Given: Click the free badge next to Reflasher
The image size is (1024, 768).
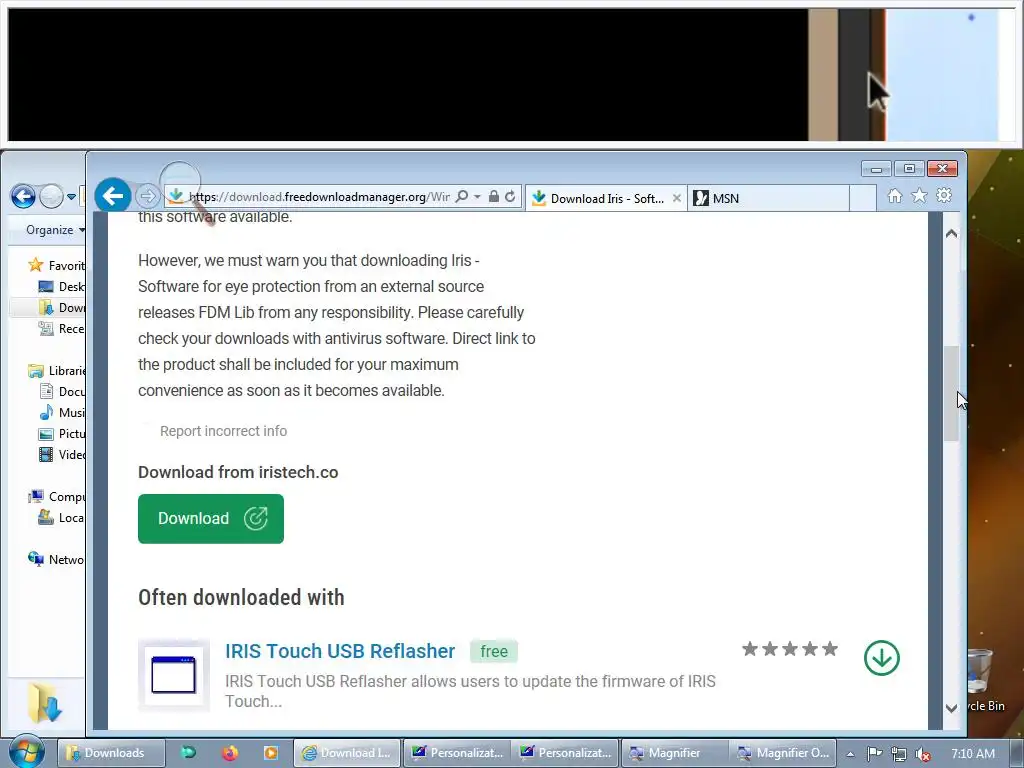Looking at the screenshot, I should click(x=494, y=652).
